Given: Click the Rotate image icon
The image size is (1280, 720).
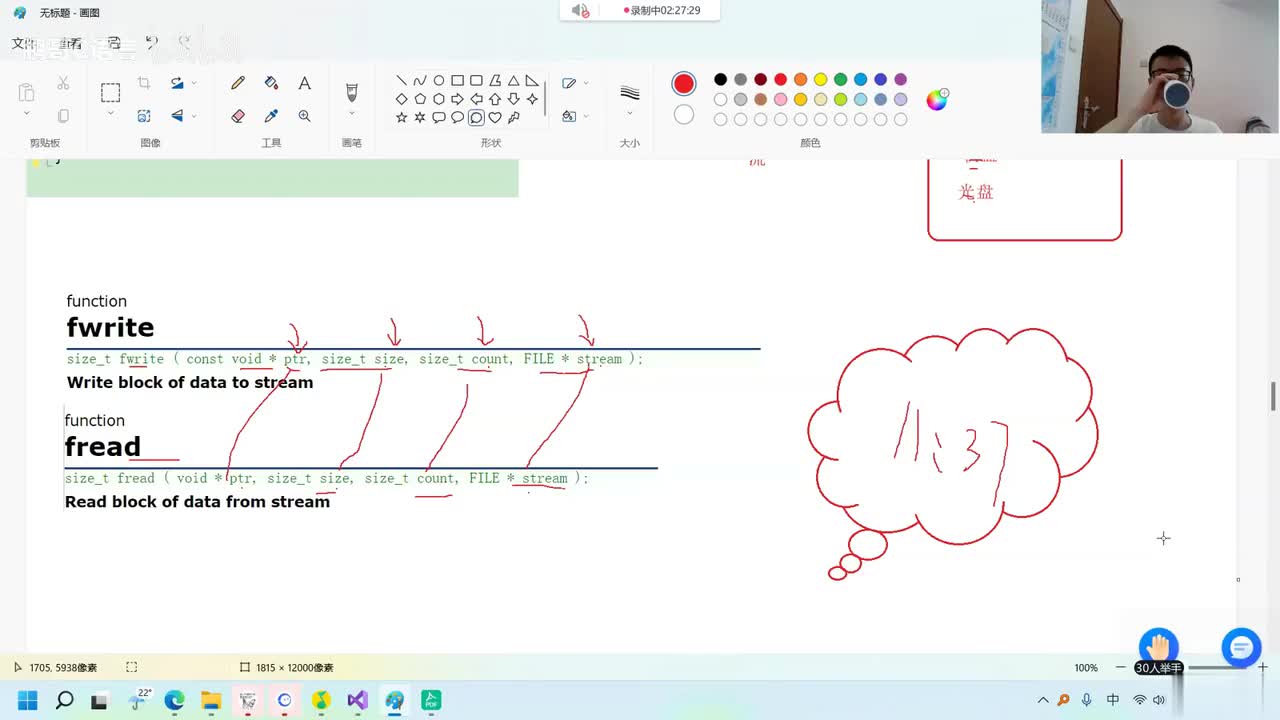Looking at the screenshot, I should click(x=177, y=83).
